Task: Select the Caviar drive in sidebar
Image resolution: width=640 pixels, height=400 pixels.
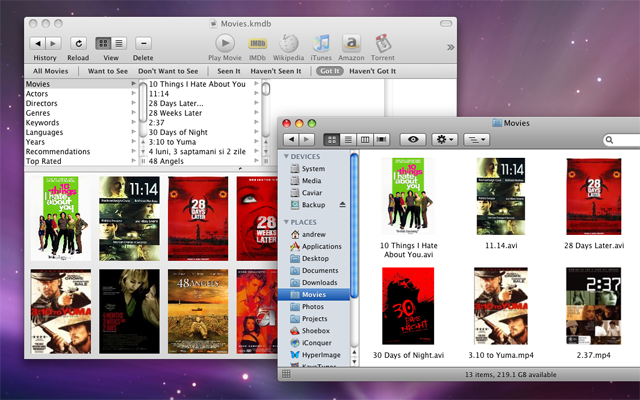Action: click(313, 193)
